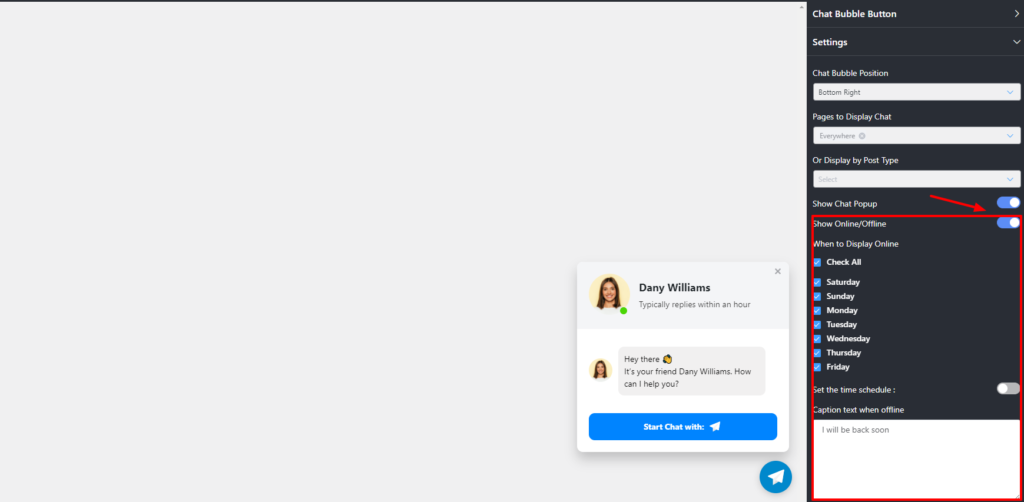Toggle the Show Online/Offline switch
Screen dimensions: 1024x502
(x=1008, y=223)
